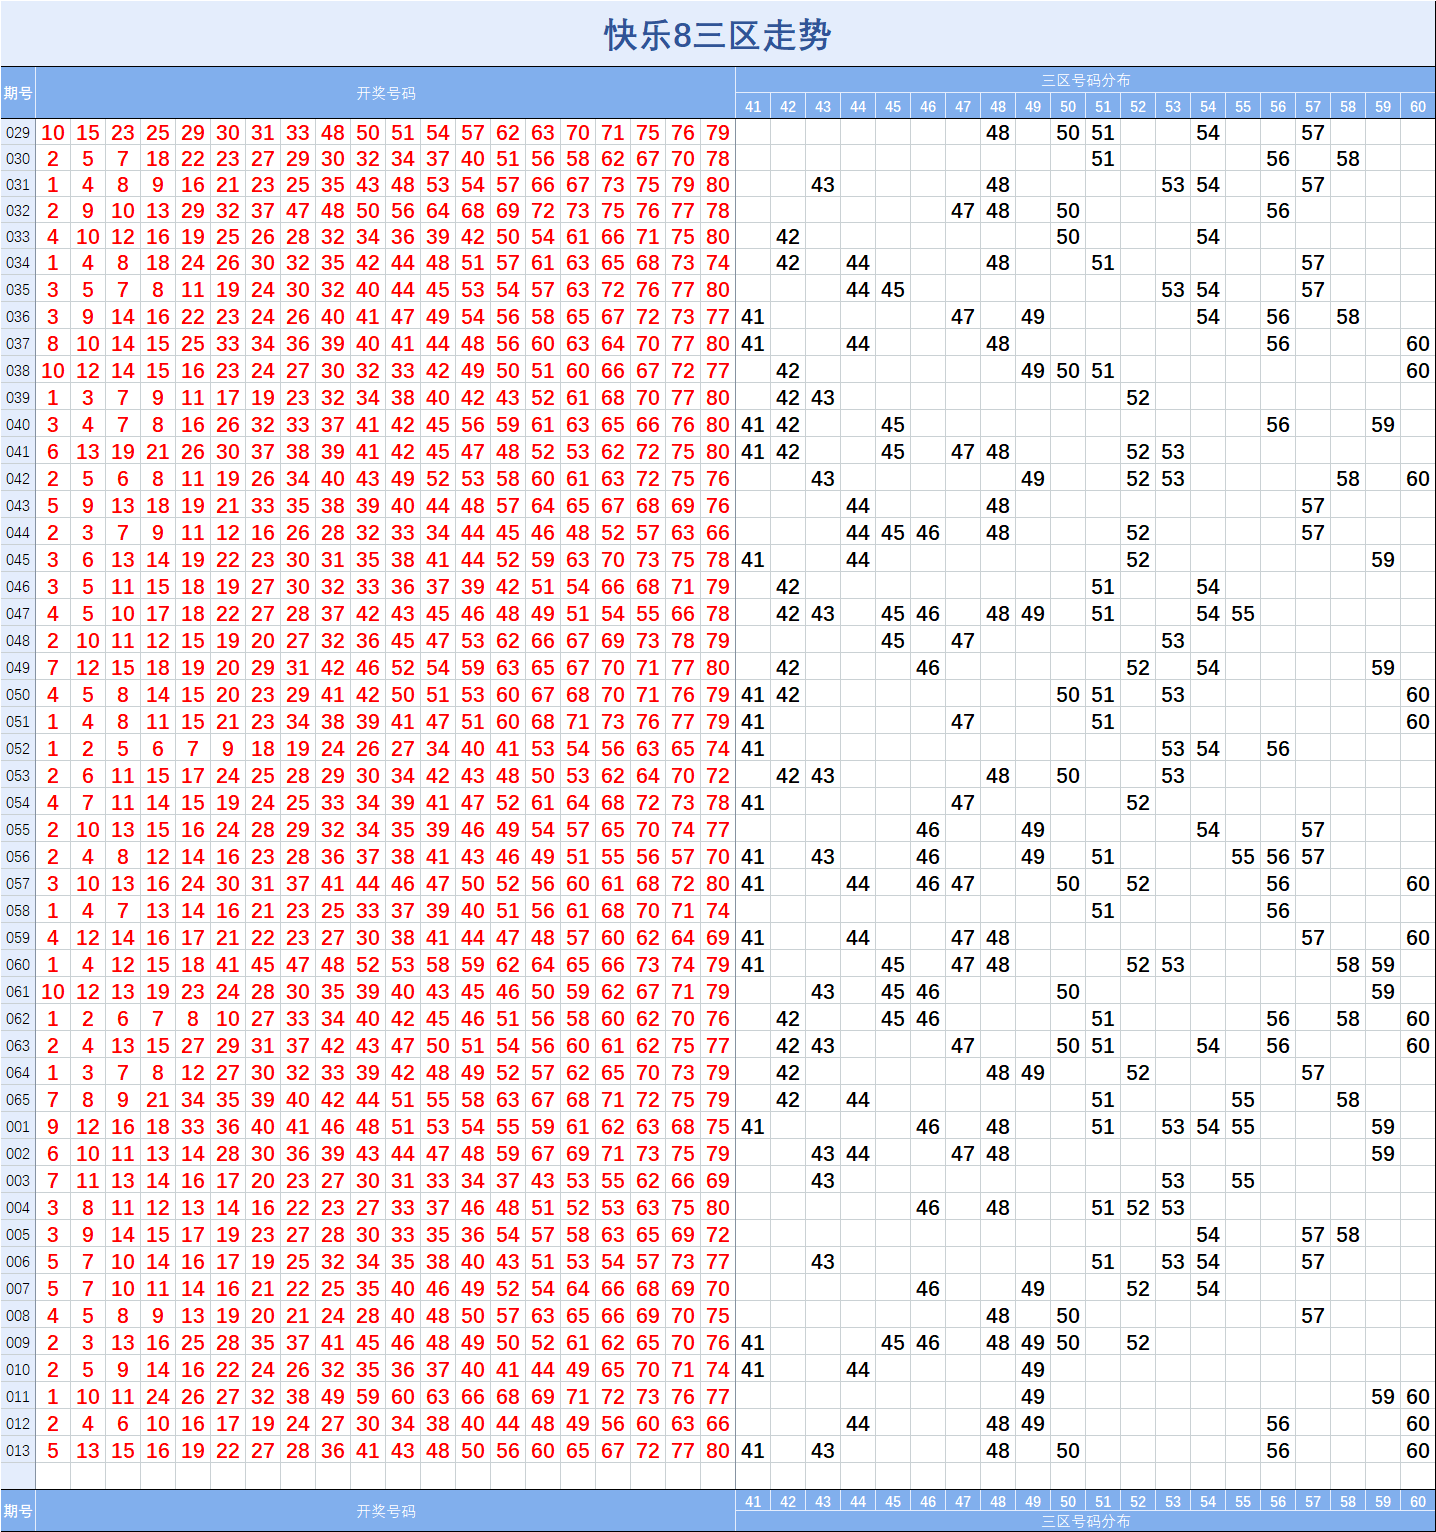Click black 44 in period 012 distribution
Image resolution: width=1436 pixels, height=1532 pixels.
pos(858,1424)
